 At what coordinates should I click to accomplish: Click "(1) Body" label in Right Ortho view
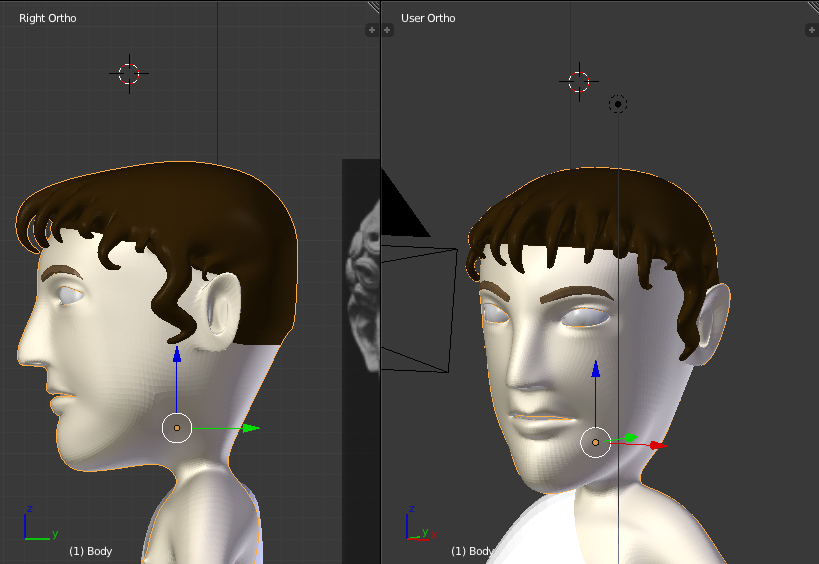click(90, 551)
